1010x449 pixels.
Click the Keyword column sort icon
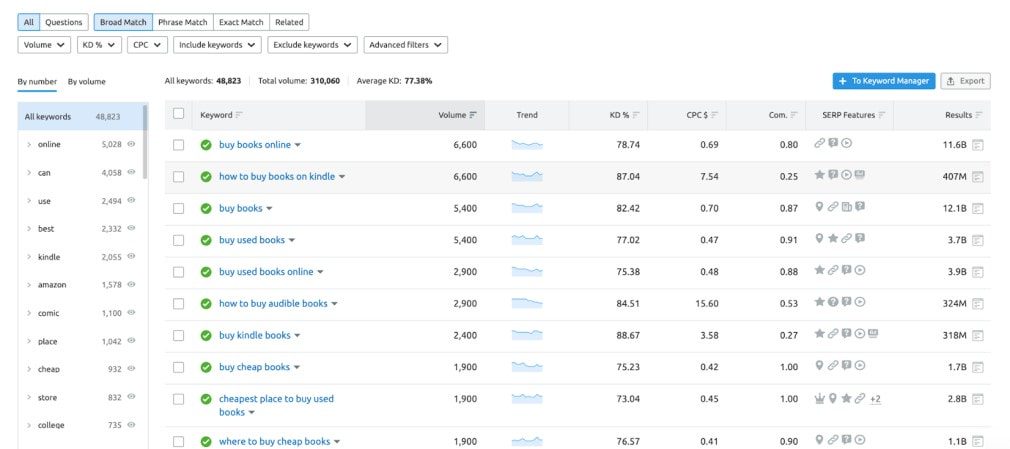239,115
